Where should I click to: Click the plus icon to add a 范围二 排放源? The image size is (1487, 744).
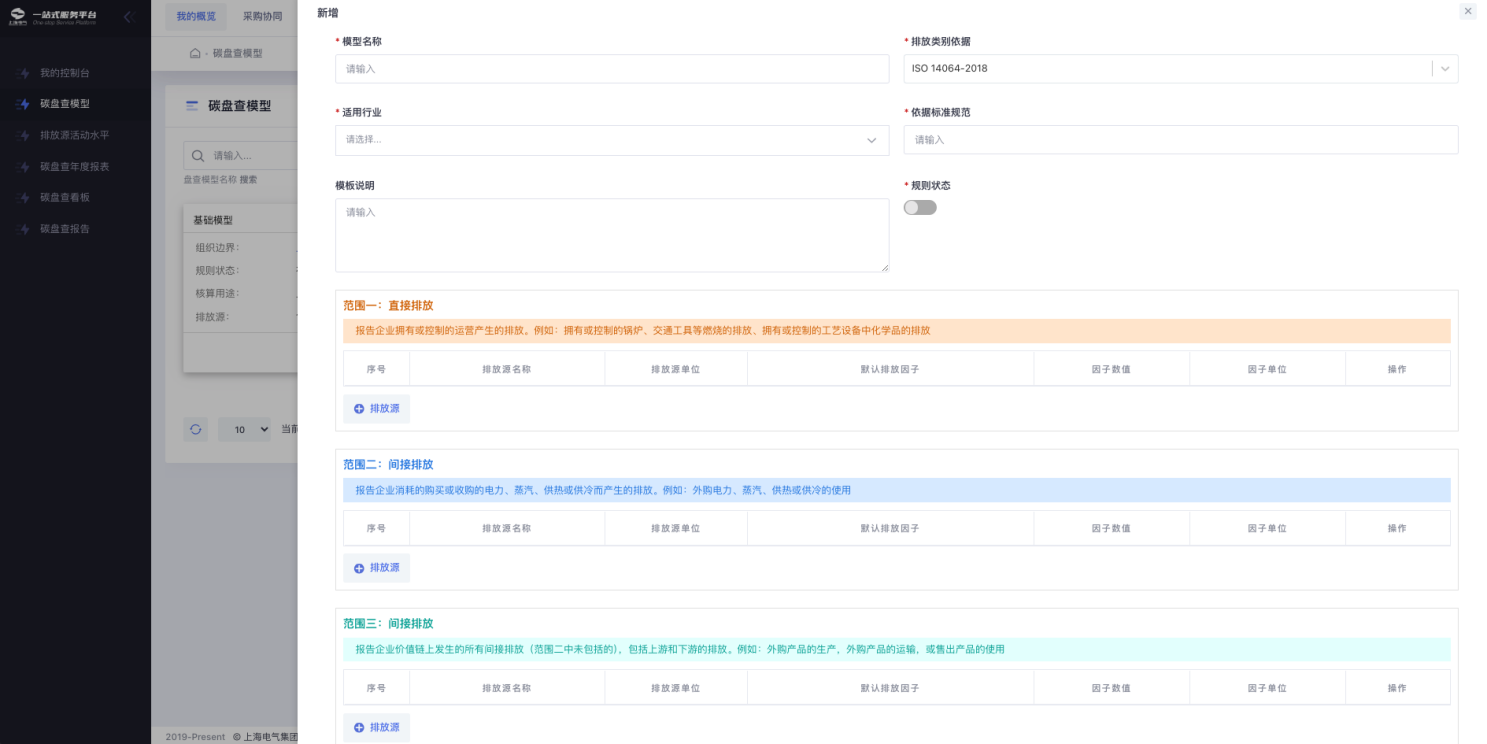pos(359,568)
